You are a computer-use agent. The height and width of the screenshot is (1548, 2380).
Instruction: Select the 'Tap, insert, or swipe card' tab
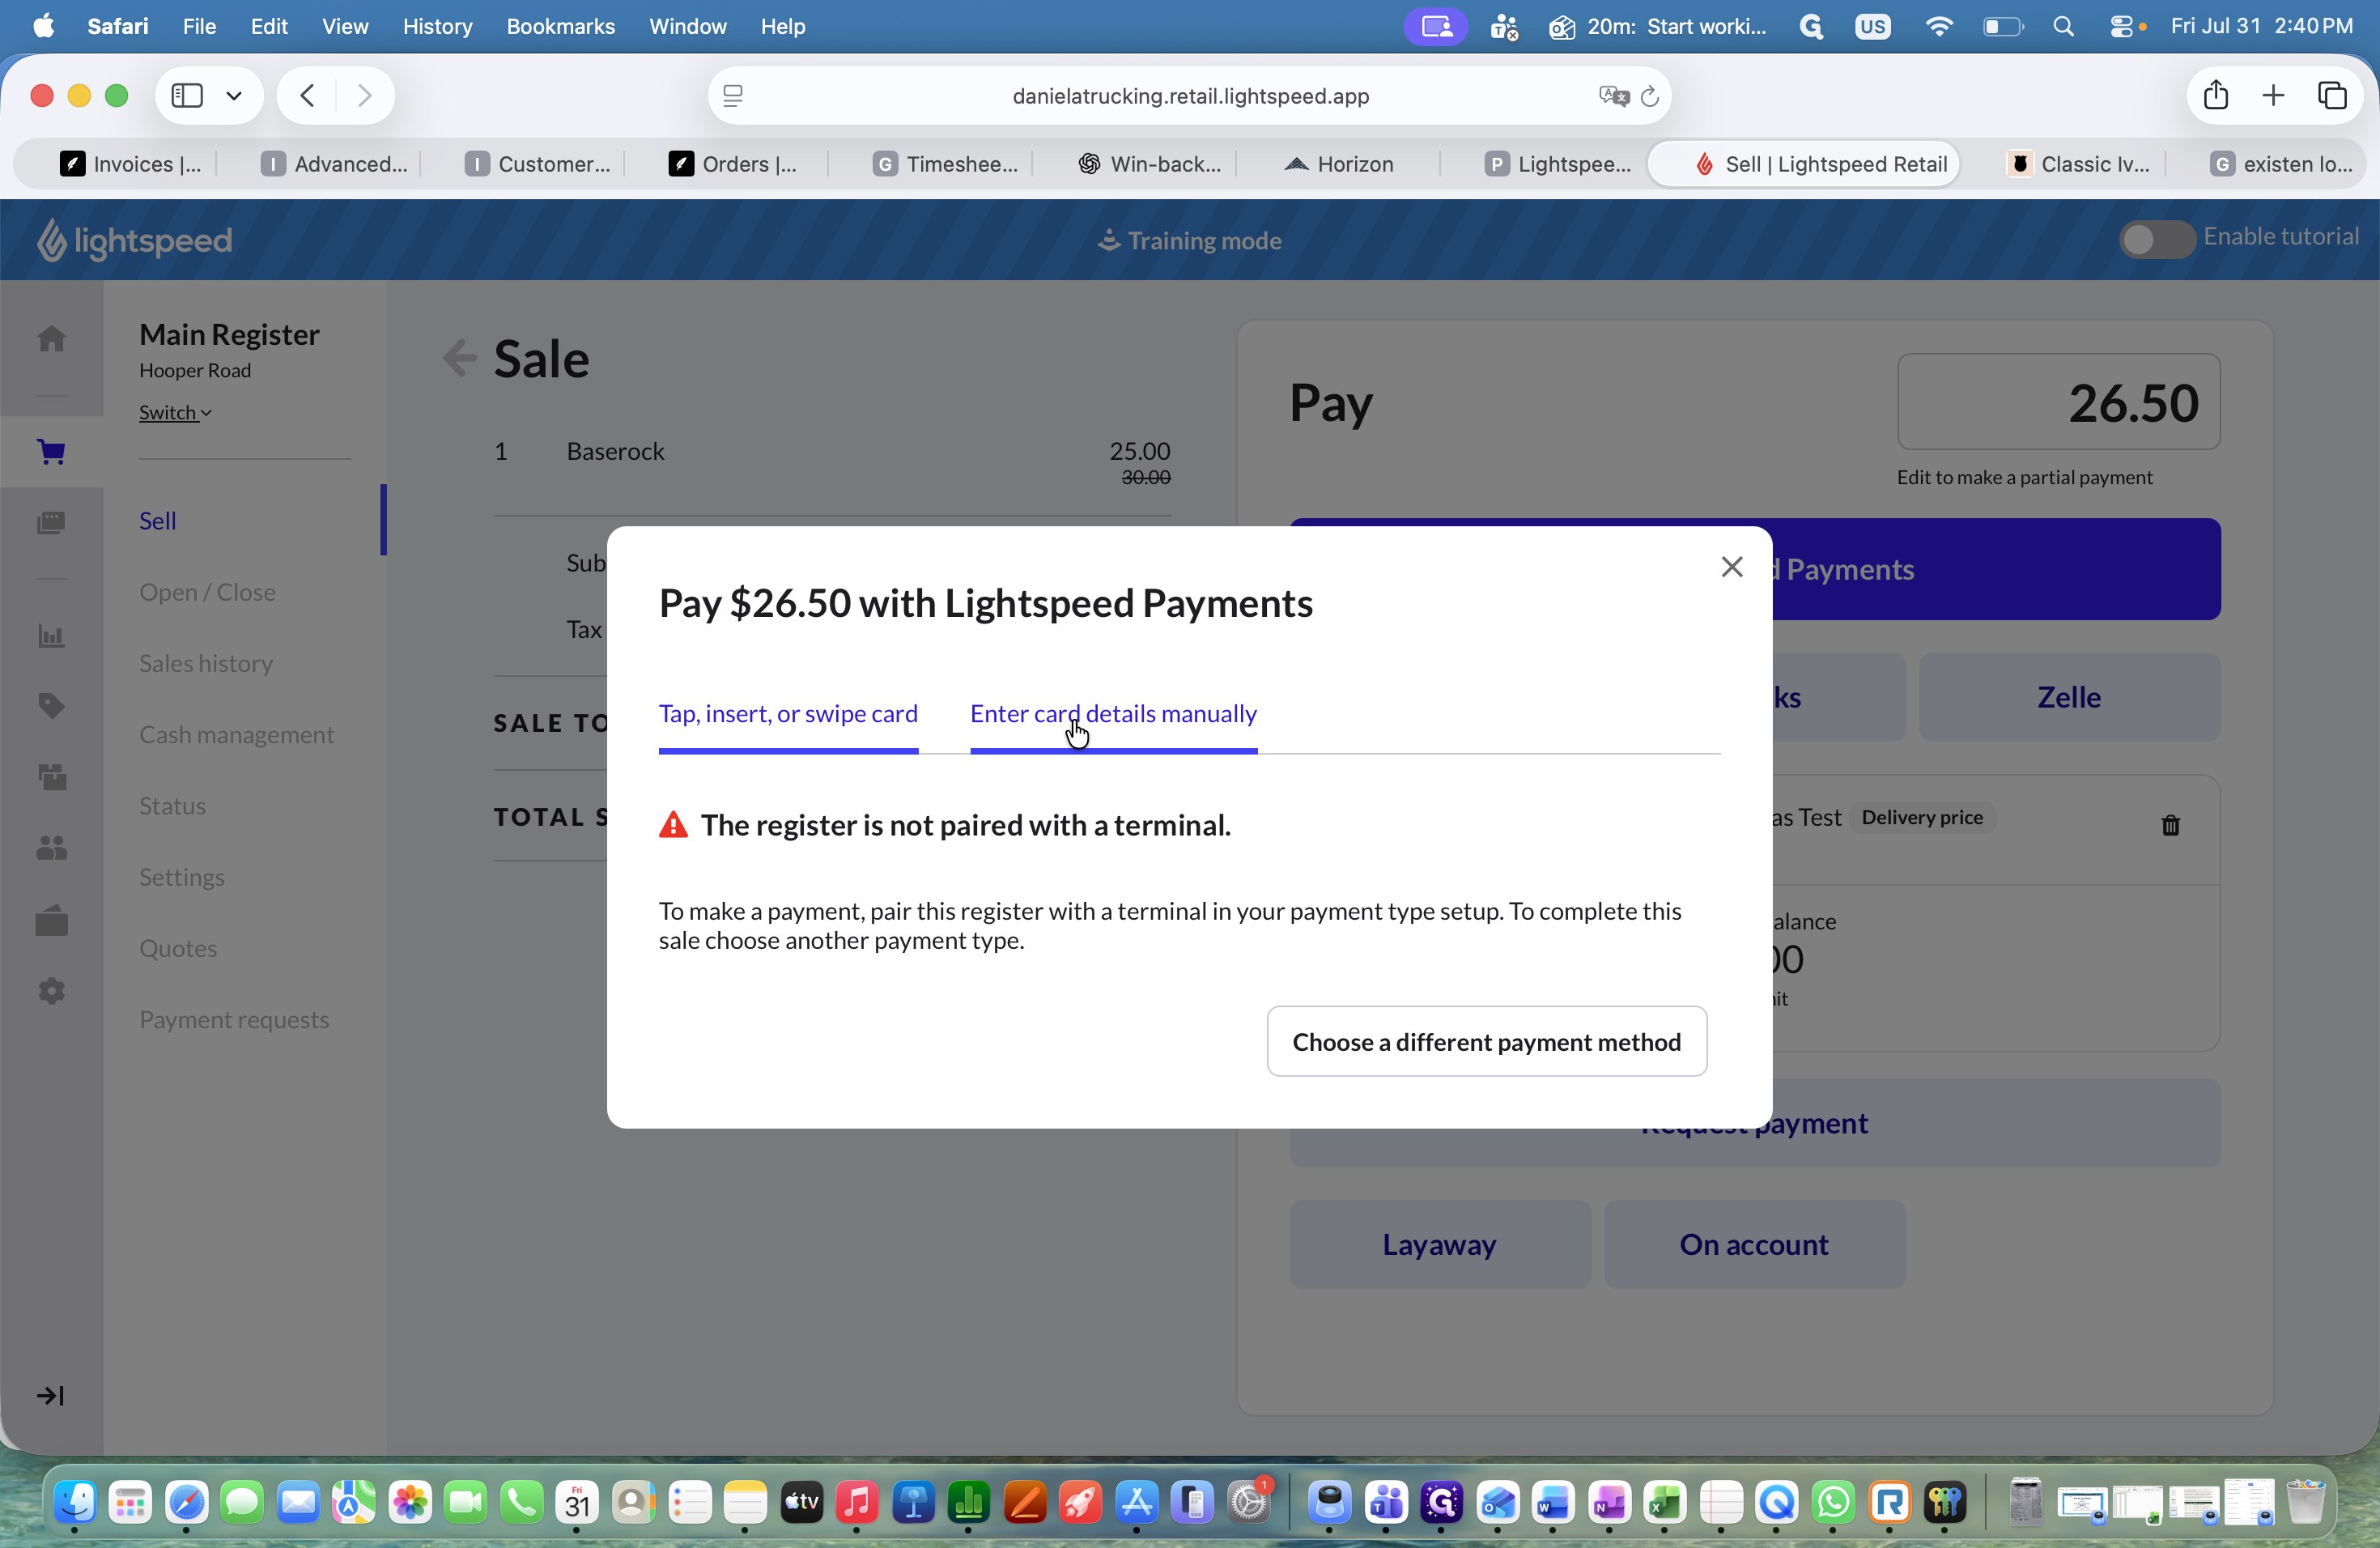point(788,714)
